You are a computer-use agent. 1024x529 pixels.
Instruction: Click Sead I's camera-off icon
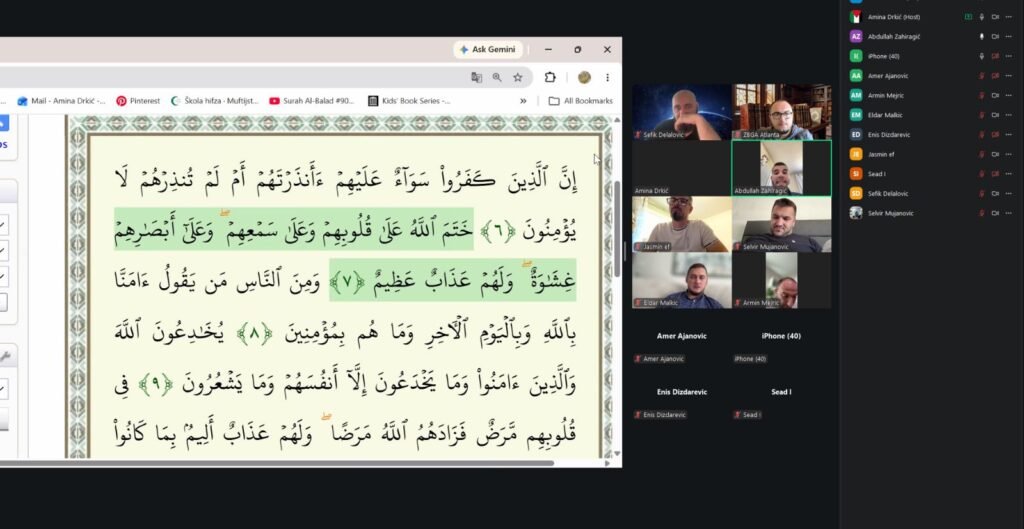click(x=995, y=174)
